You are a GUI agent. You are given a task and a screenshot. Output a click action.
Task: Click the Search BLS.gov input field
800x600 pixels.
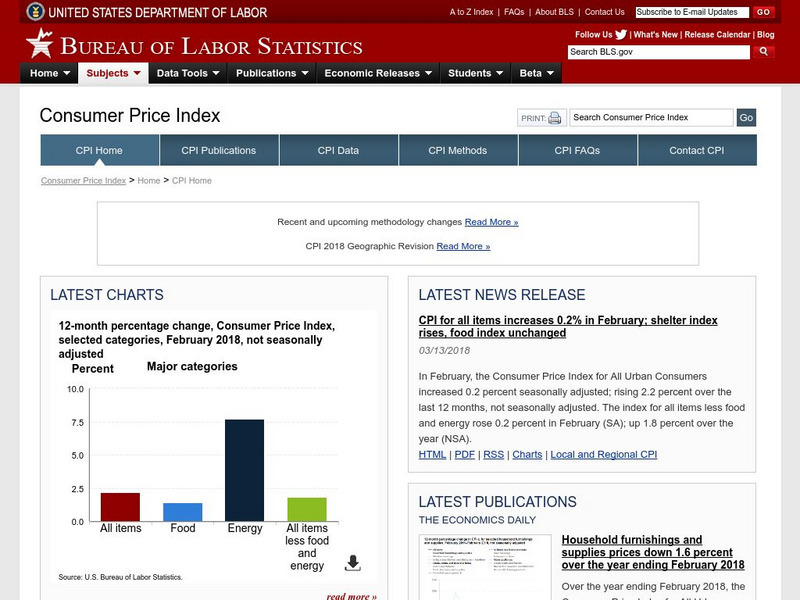pyautogui.click(x=659, y=52)
